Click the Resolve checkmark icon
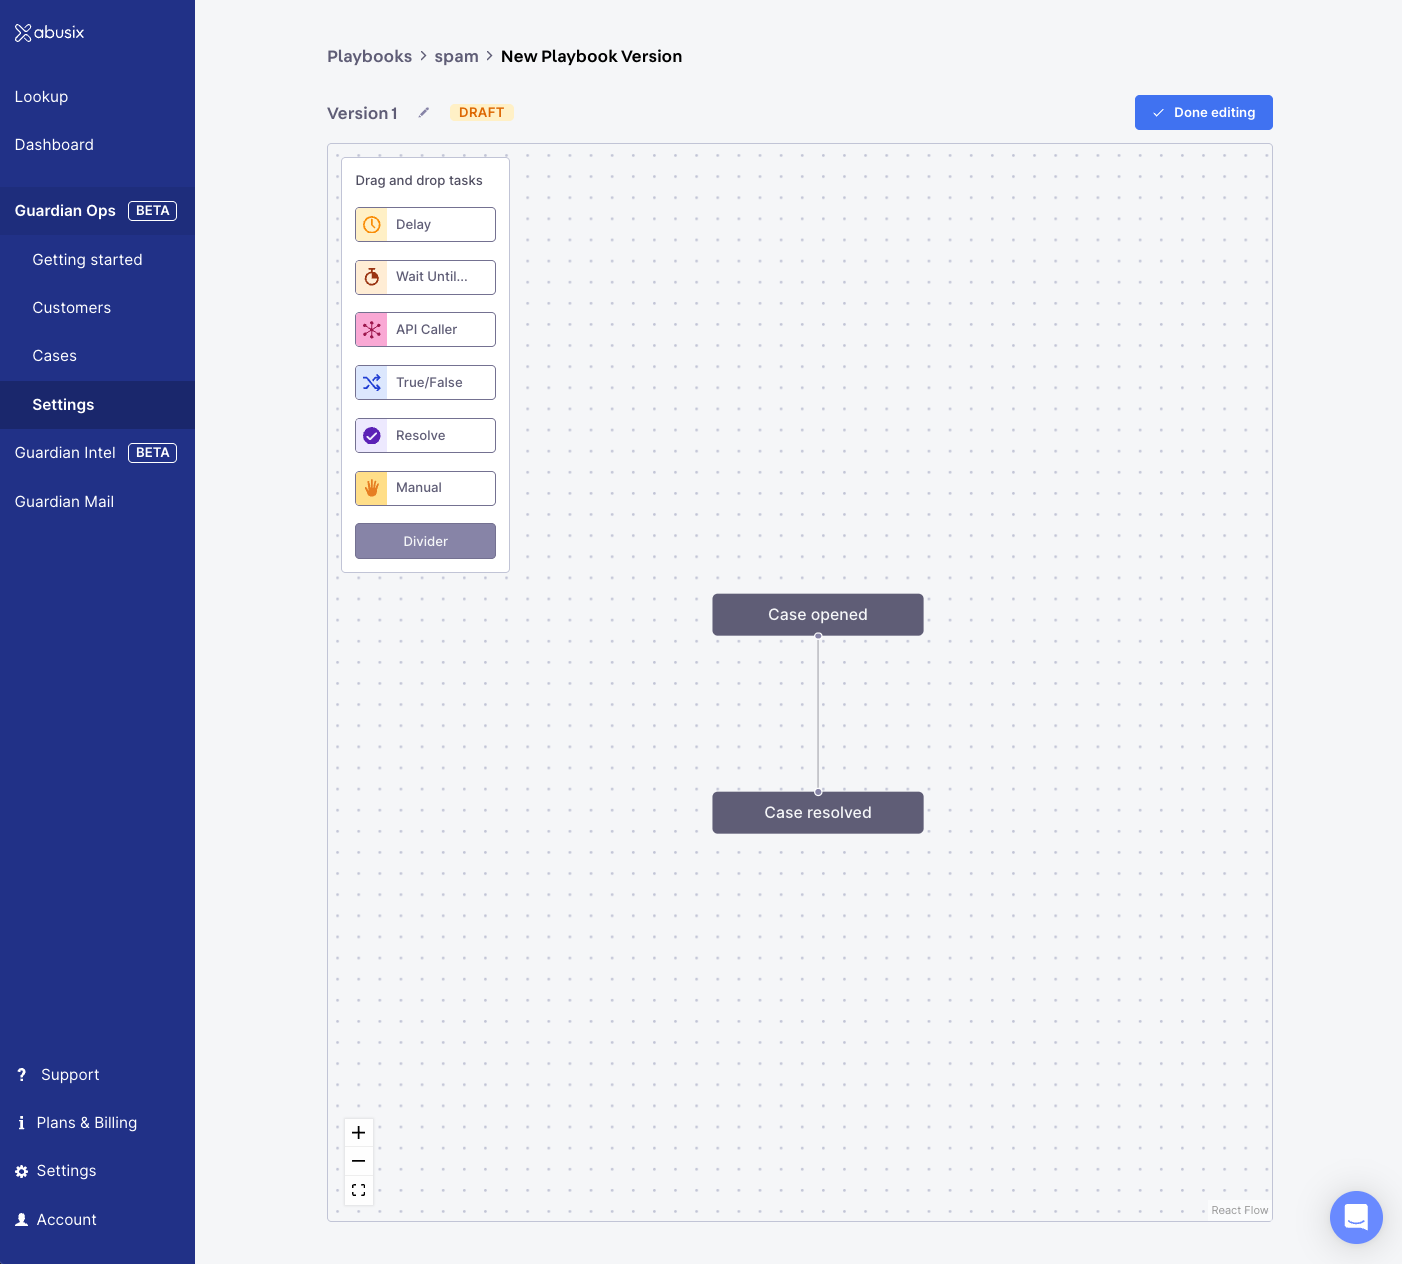 click(371, 435)
